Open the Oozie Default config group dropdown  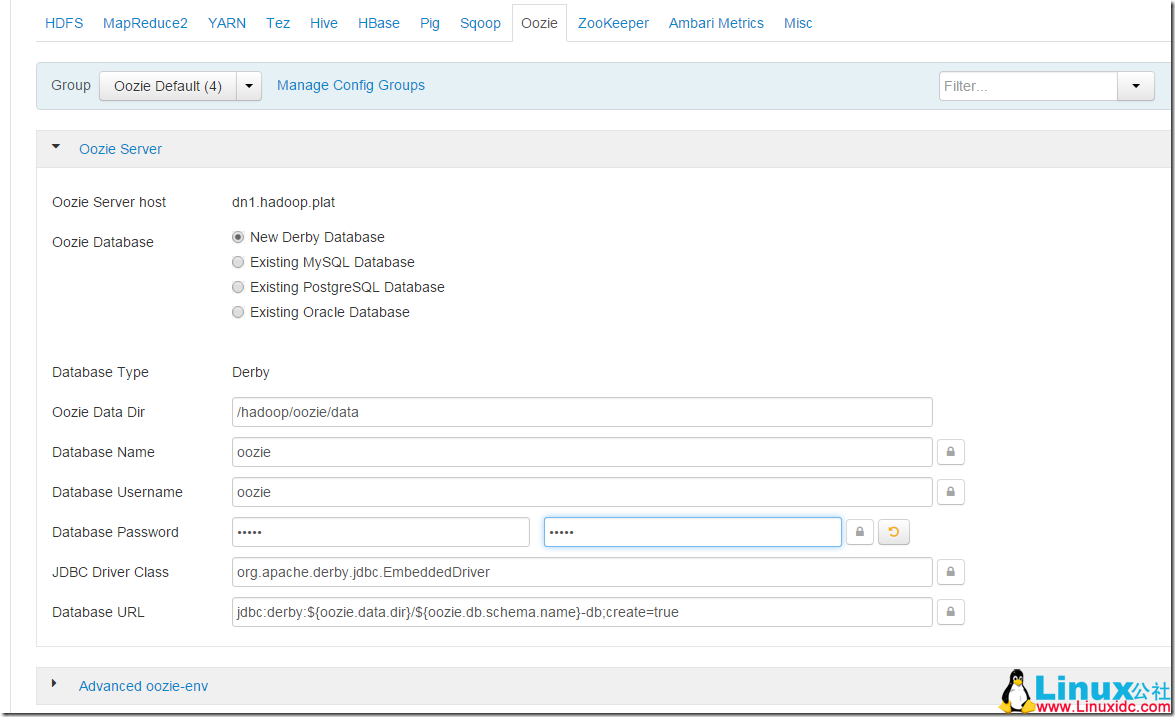coord(249,86)
